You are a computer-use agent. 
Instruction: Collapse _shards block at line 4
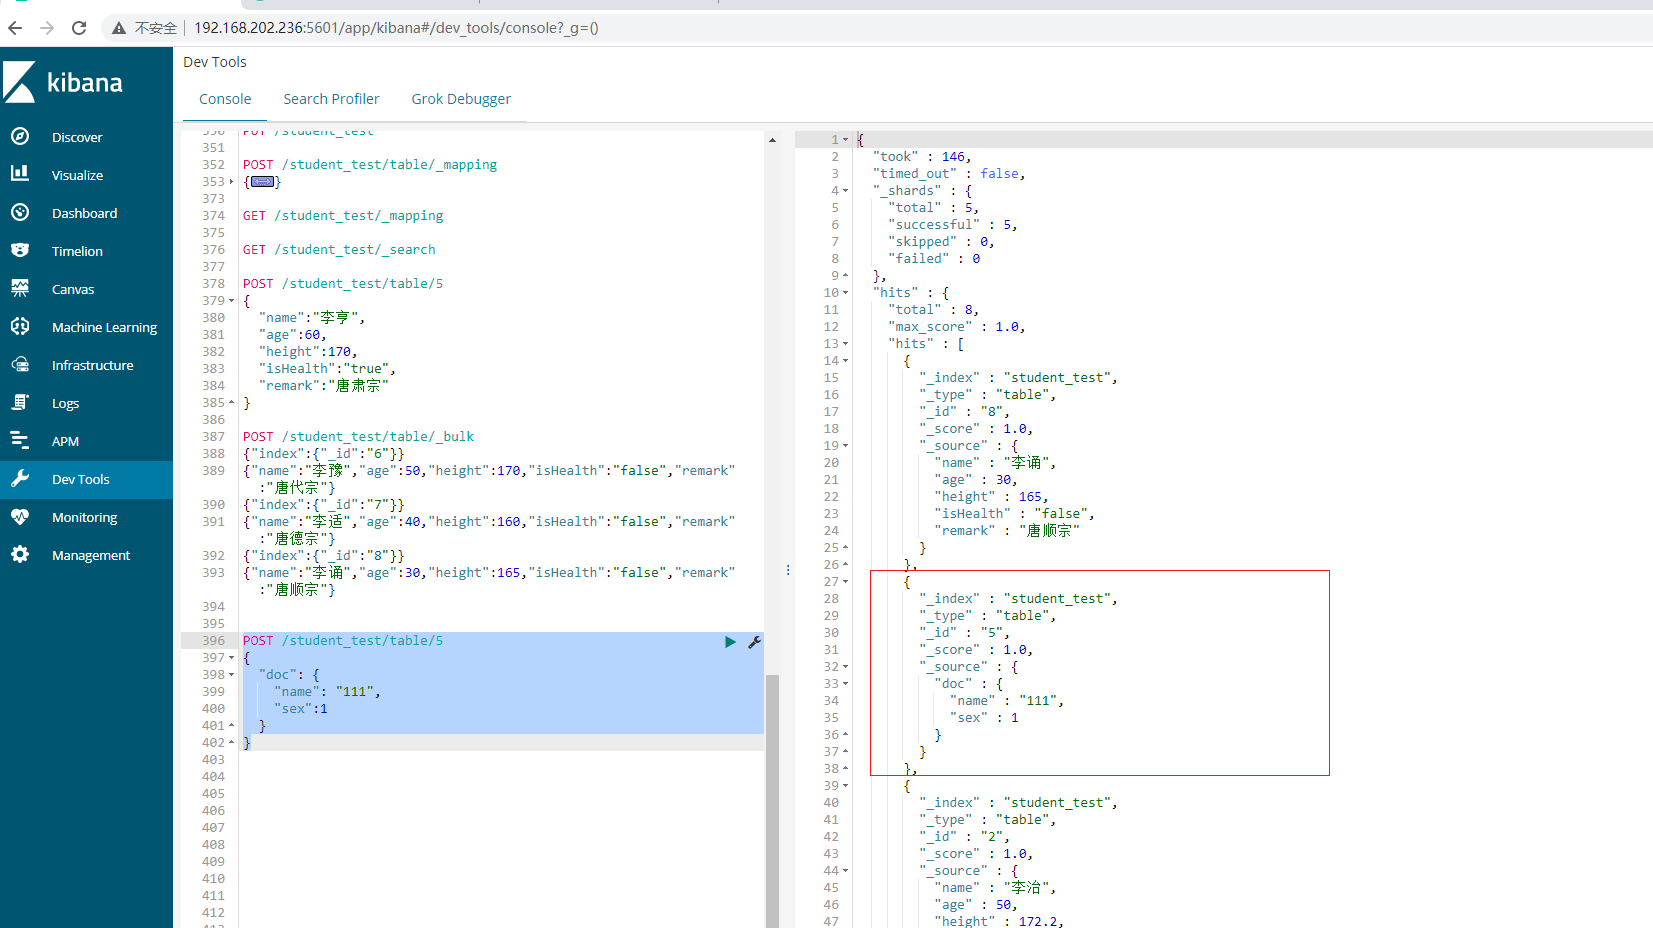[x=846, y=191]
